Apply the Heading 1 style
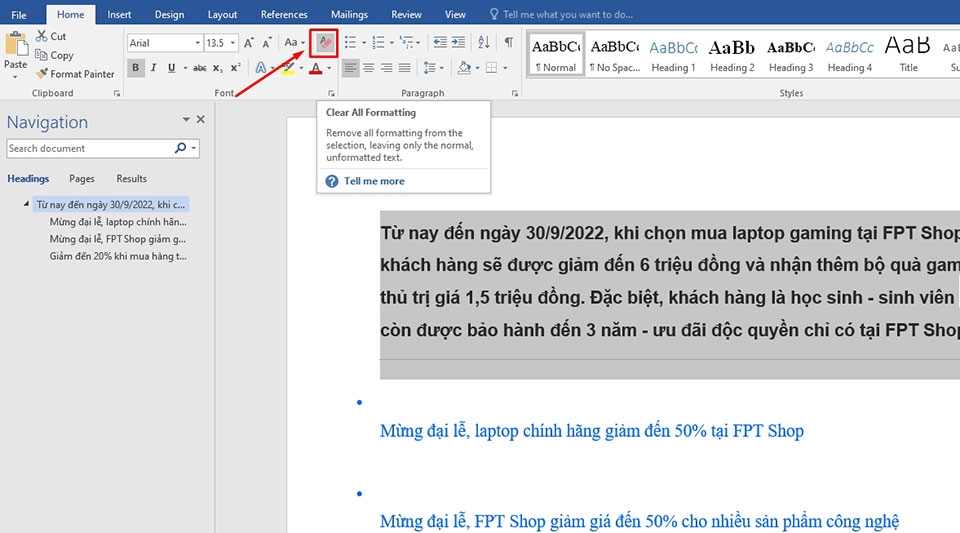Viewport: 960px width, 533px height. 673,55
